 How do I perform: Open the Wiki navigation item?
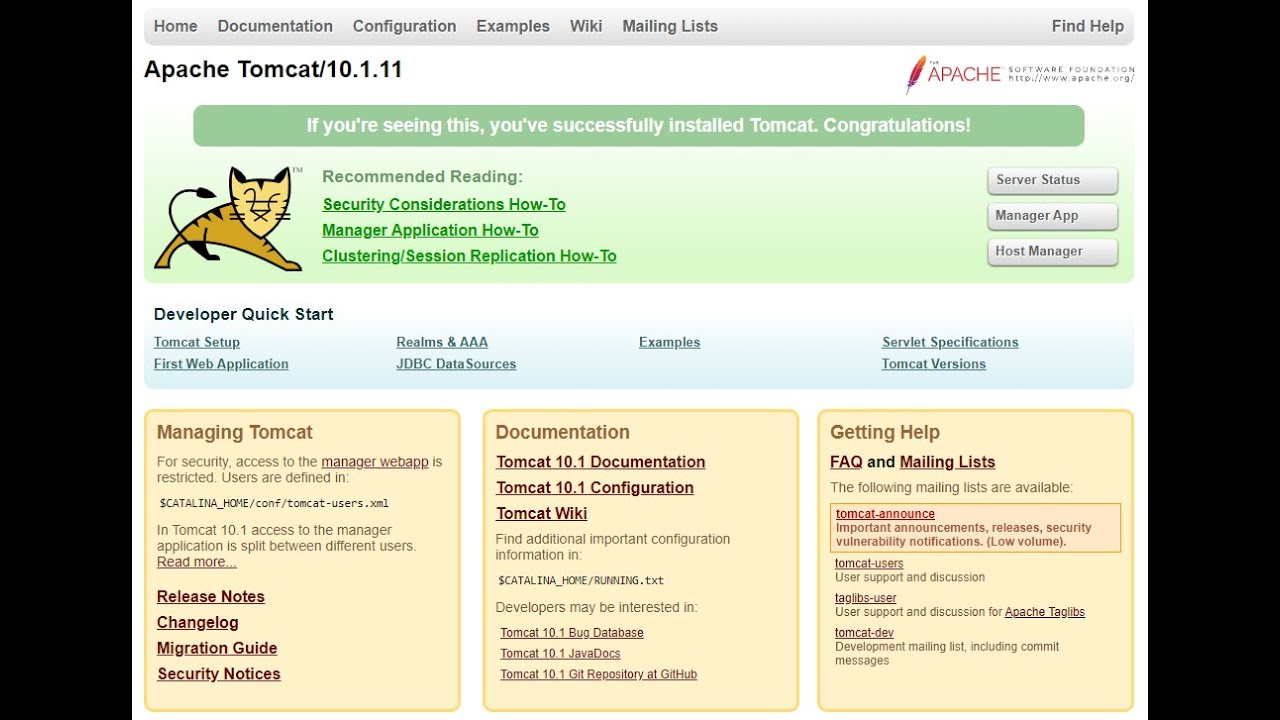586,26
